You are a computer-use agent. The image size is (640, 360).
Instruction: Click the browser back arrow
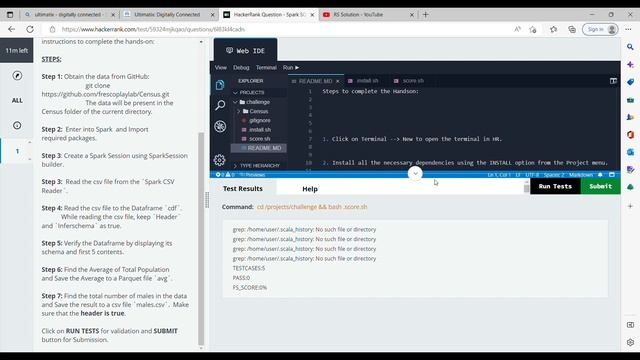coord(11,29)
